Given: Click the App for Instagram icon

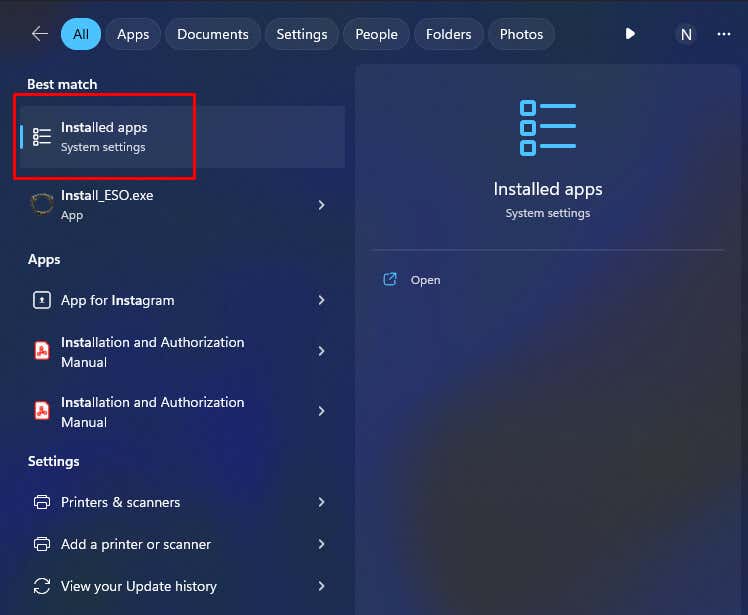Looking at the screenshot, I should pyautogui.click(x=42, y=300).
